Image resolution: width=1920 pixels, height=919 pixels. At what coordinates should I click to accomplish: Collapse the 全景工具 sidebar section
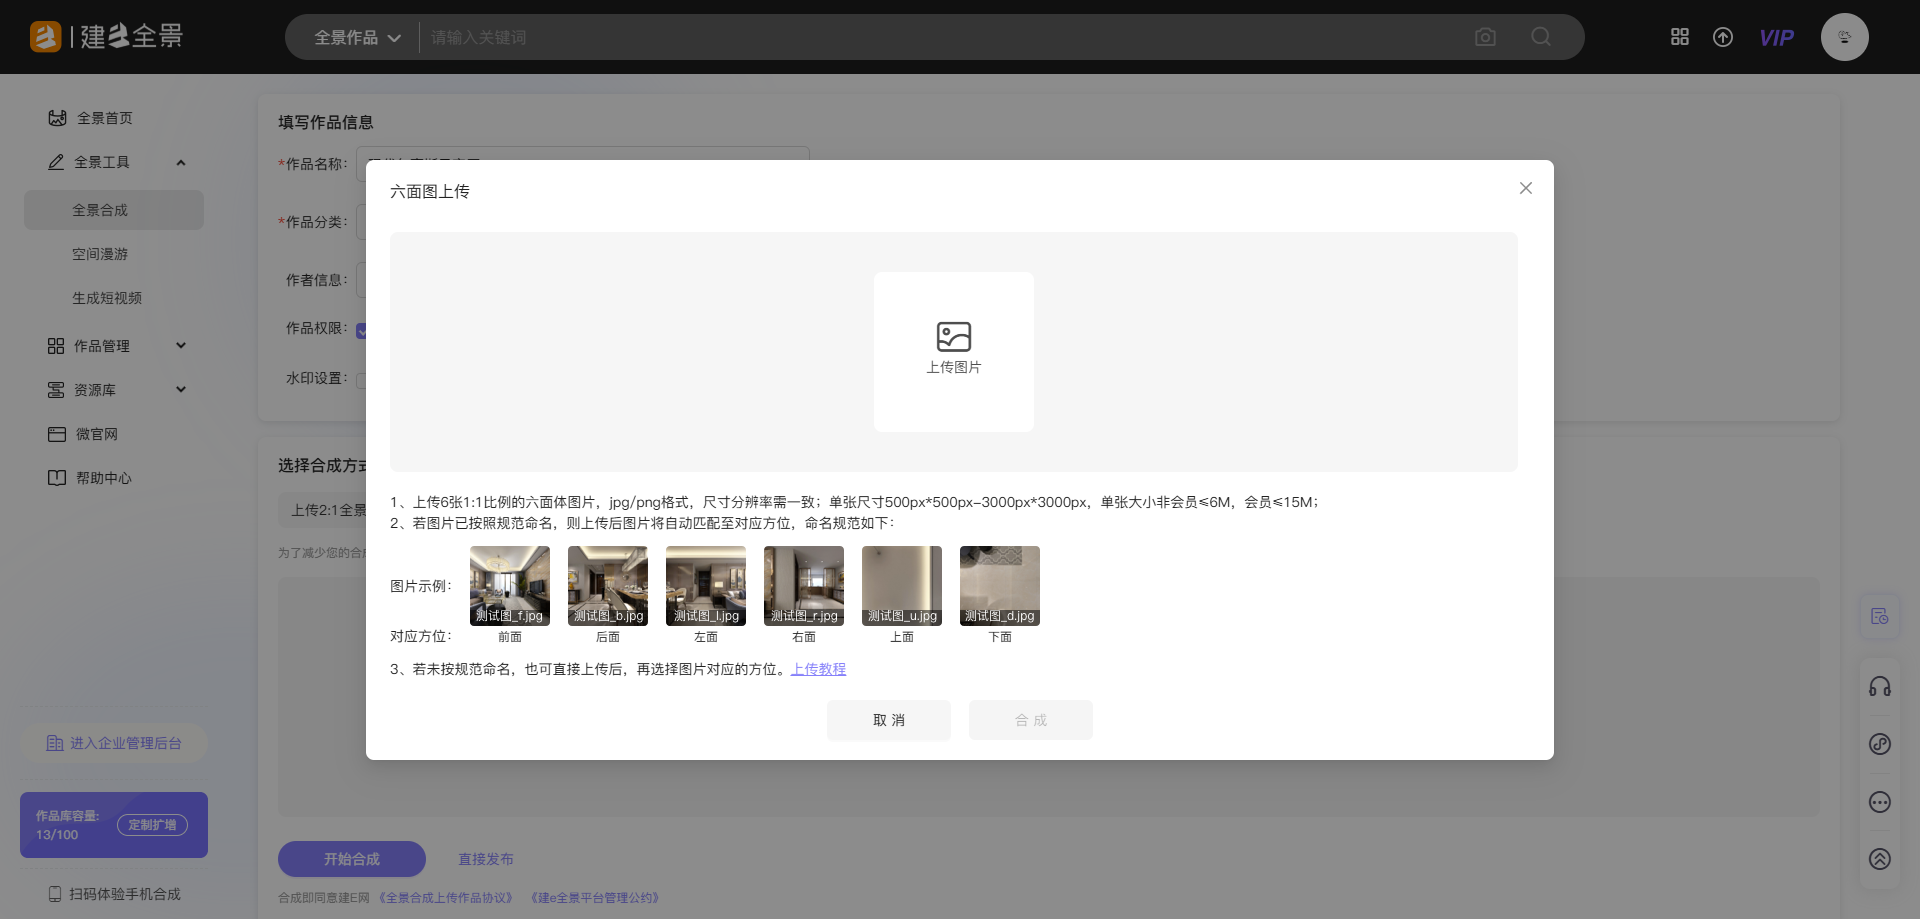(x=181, y=162)
